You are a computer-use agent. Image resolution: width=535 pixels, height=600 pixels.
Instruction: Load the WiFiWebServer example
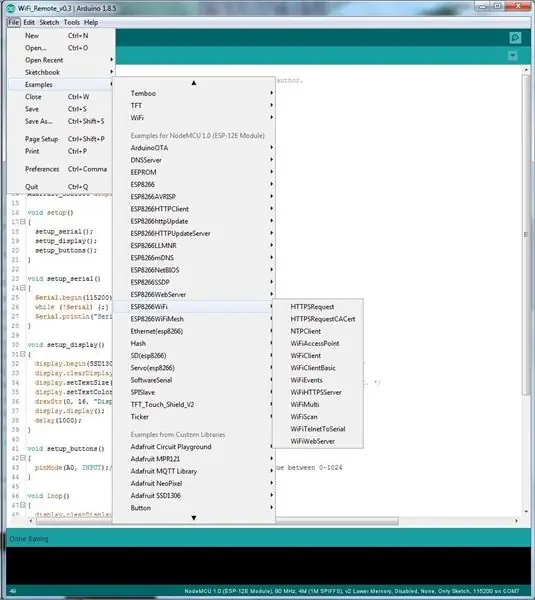coord(318,442)
